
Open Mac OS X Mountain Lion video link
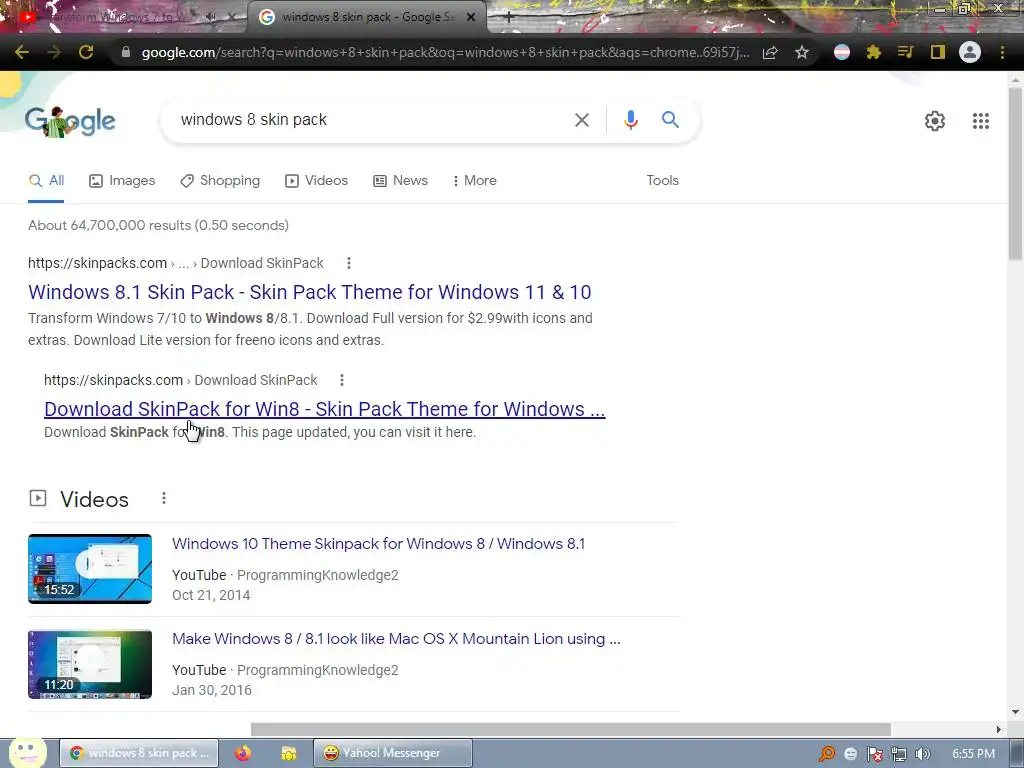click(396, 639)
